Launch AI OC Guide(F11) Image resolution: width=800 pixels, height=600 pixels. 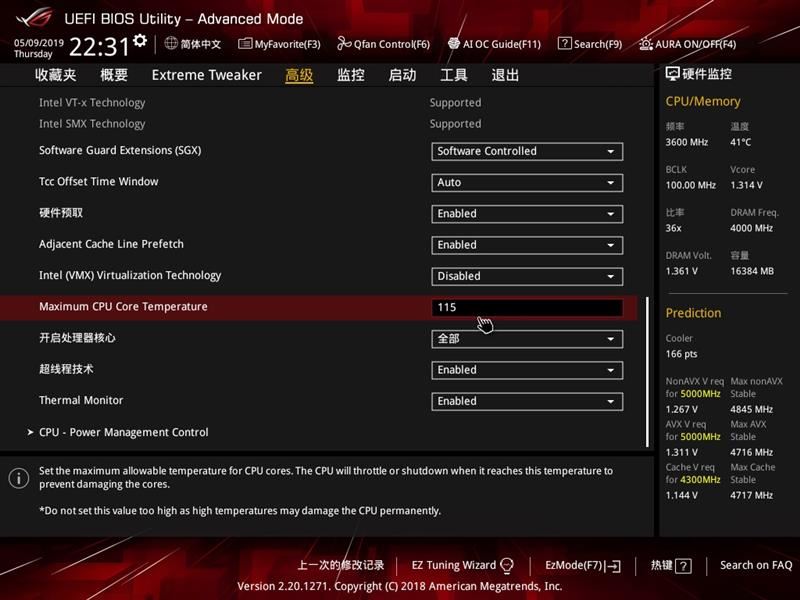494,44
